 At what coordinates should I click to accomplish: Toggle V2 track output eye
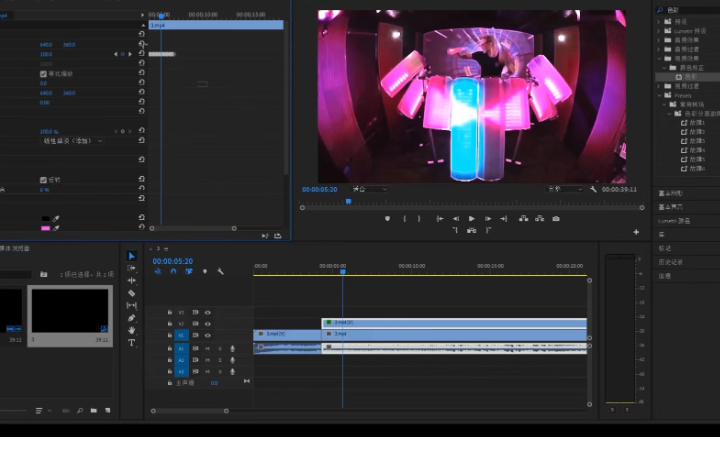[x=208, y=324]
